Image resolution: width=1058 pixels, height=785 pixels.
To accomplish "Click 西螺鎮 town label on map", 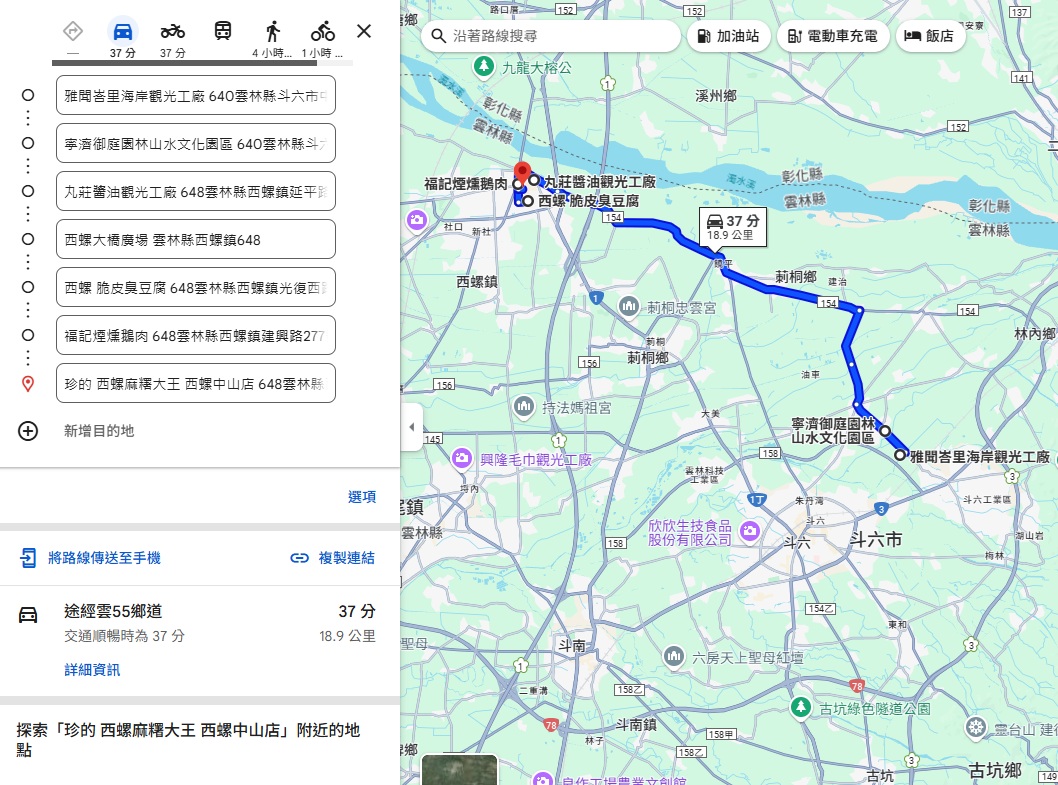I will pos(477,281).
